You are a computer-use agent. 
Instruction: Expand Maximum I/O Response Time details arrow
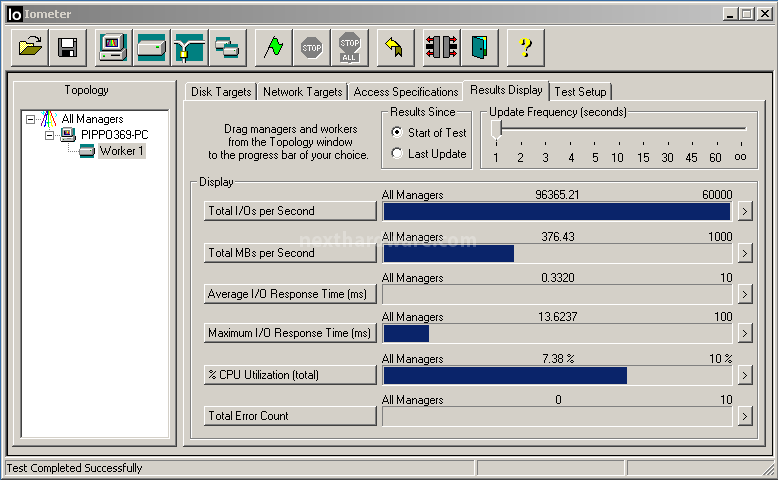744,333
